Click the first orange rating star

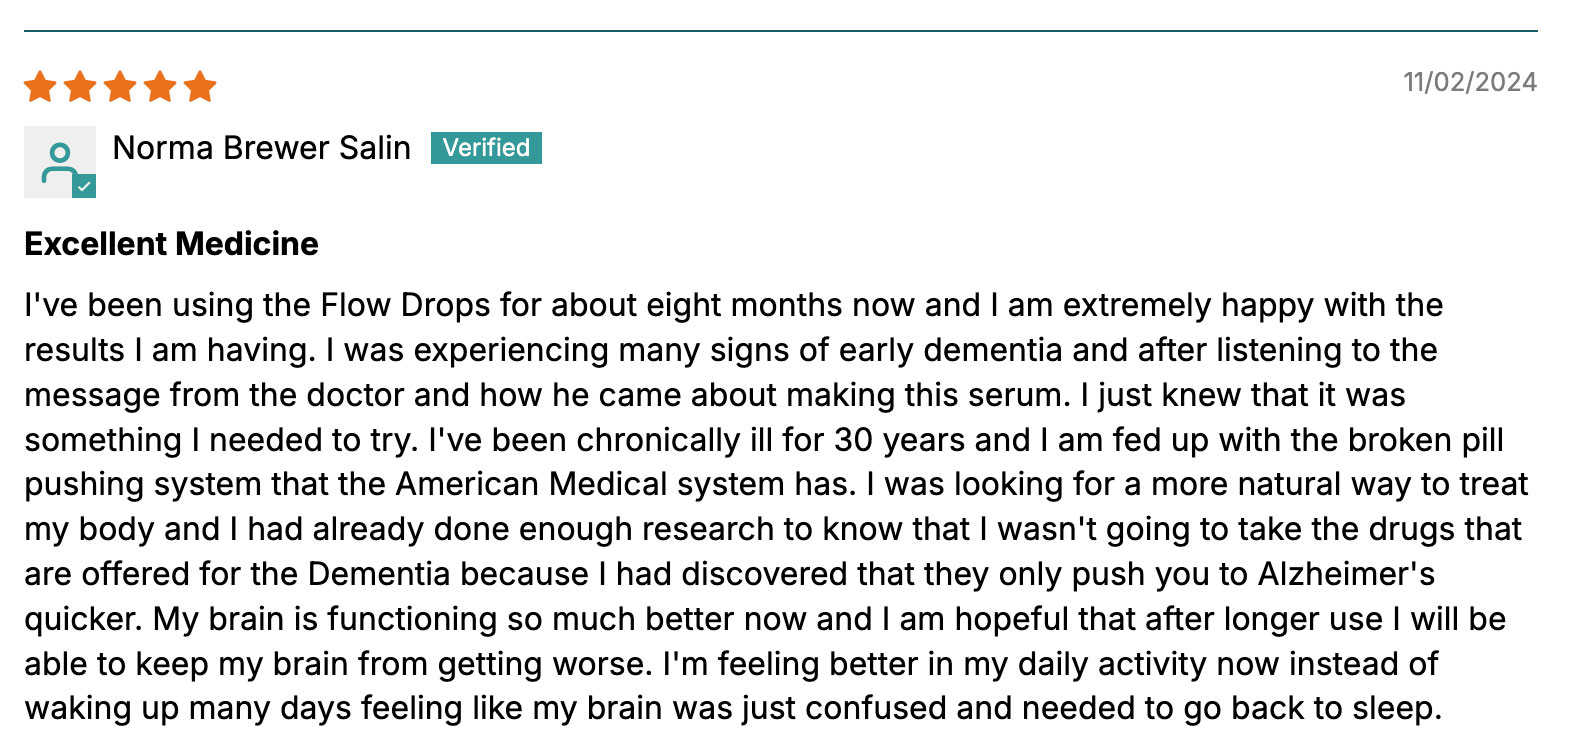click(x=40, y=87)
